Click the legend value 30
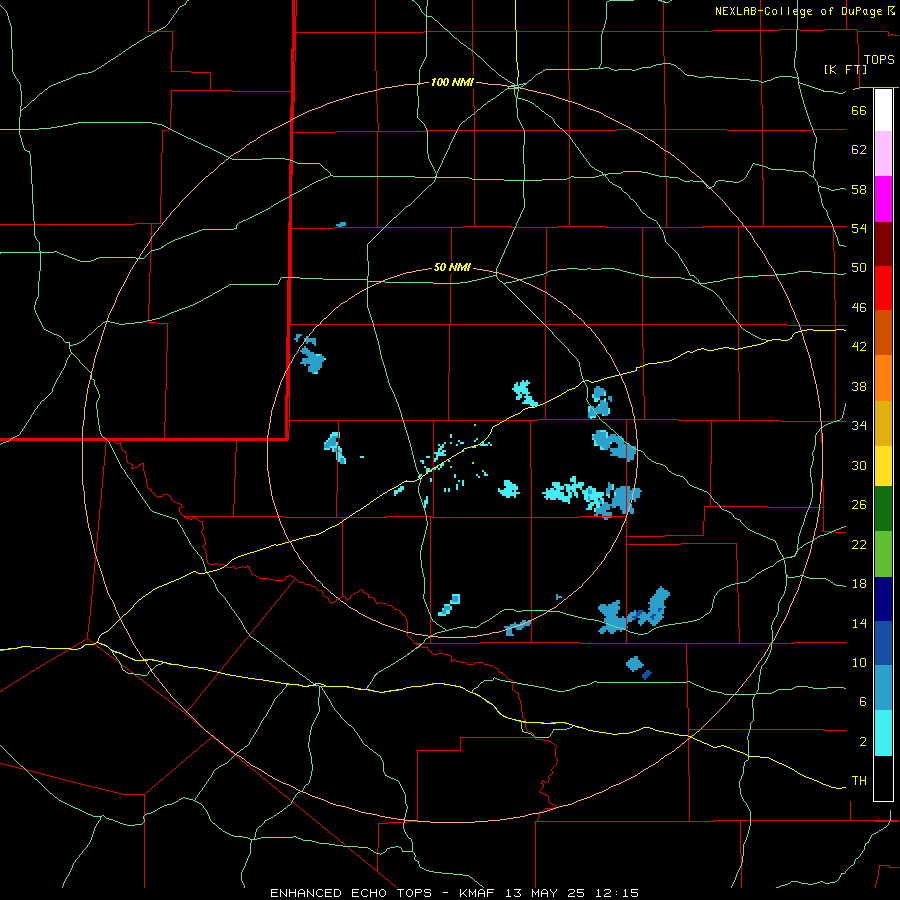 (x=859, y=465)
